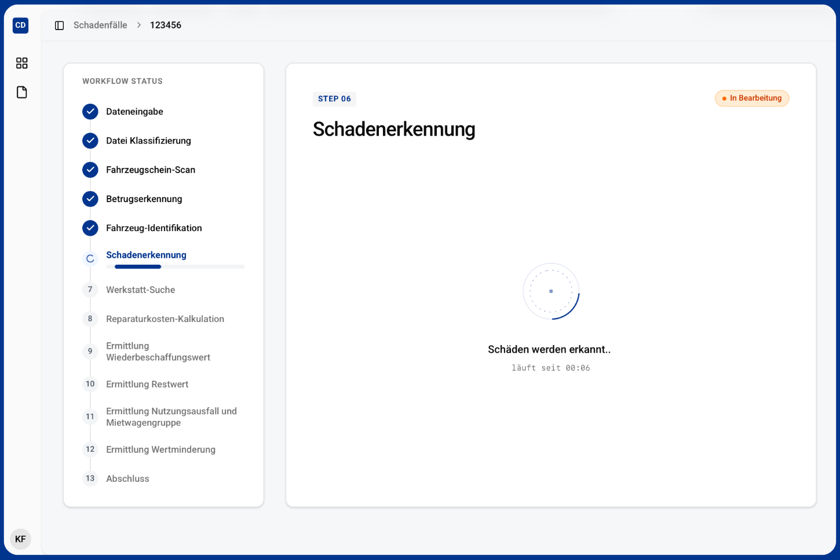Click step number 13 circle
The width and height of the screenshot is (840, 560).
[x=90, y=478]
